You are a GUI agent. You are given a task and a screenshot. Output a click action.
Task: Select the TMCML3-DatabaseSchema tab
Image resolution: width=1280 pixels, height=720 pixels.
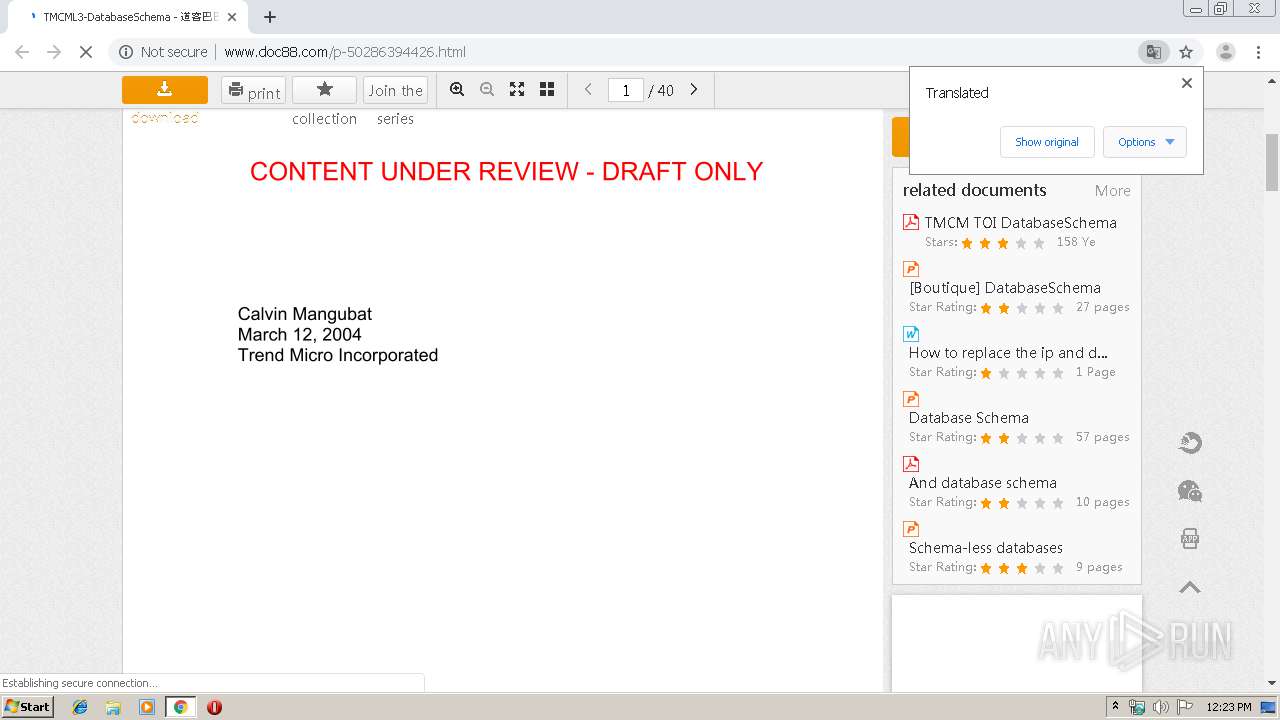click(x=128, y=17)
